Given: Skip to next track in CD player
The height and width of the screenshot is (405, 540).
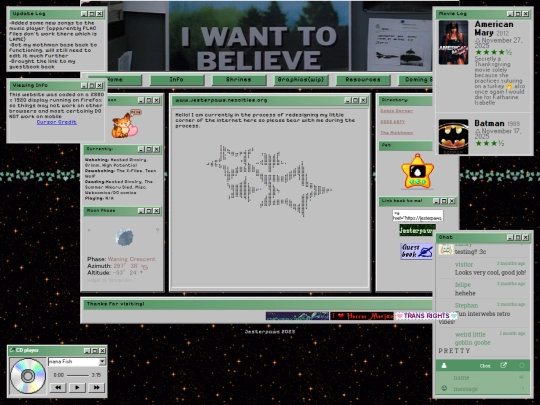Looking at the screenshot, I should pos(96,387).
